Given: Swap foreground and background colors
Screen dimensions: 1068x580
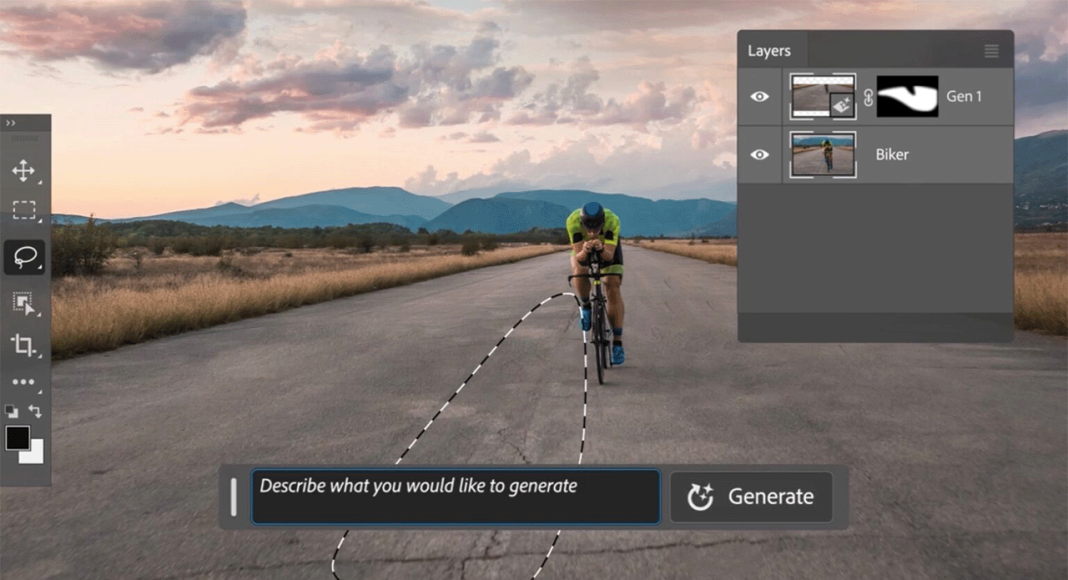Looking at the screenshot, I should point(35,411).
